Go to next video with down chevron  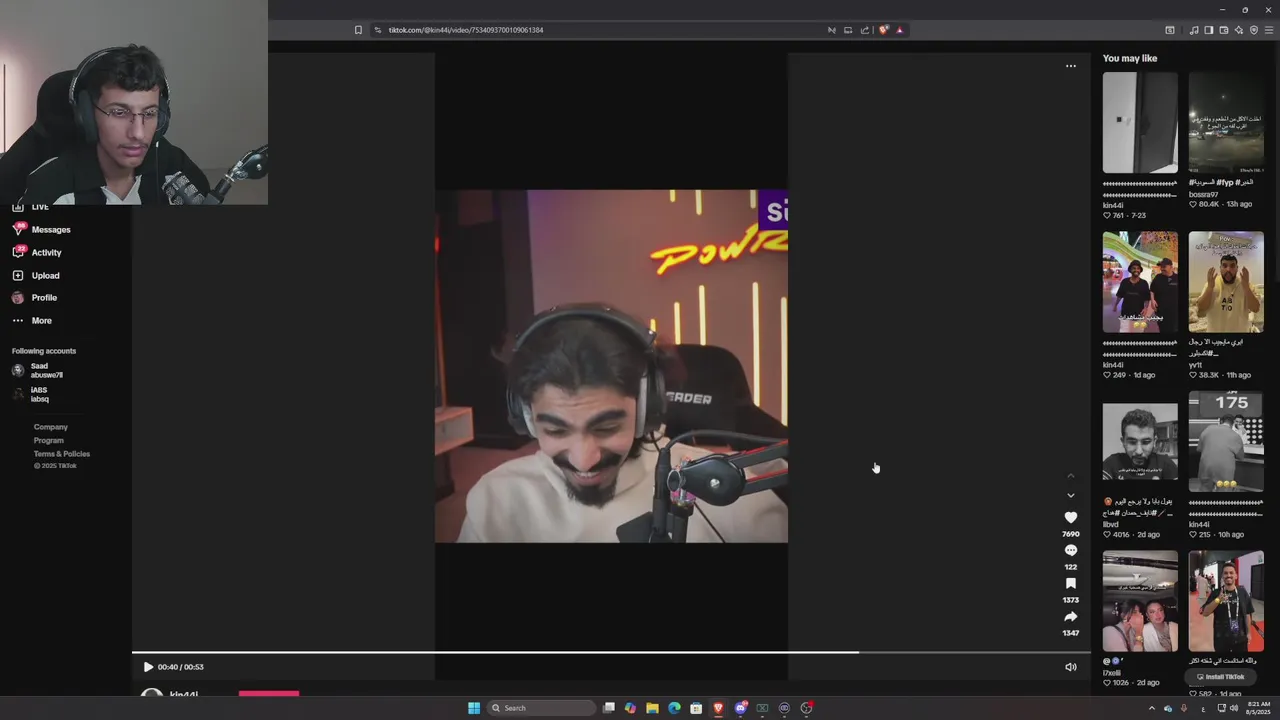coord(1070,495)
